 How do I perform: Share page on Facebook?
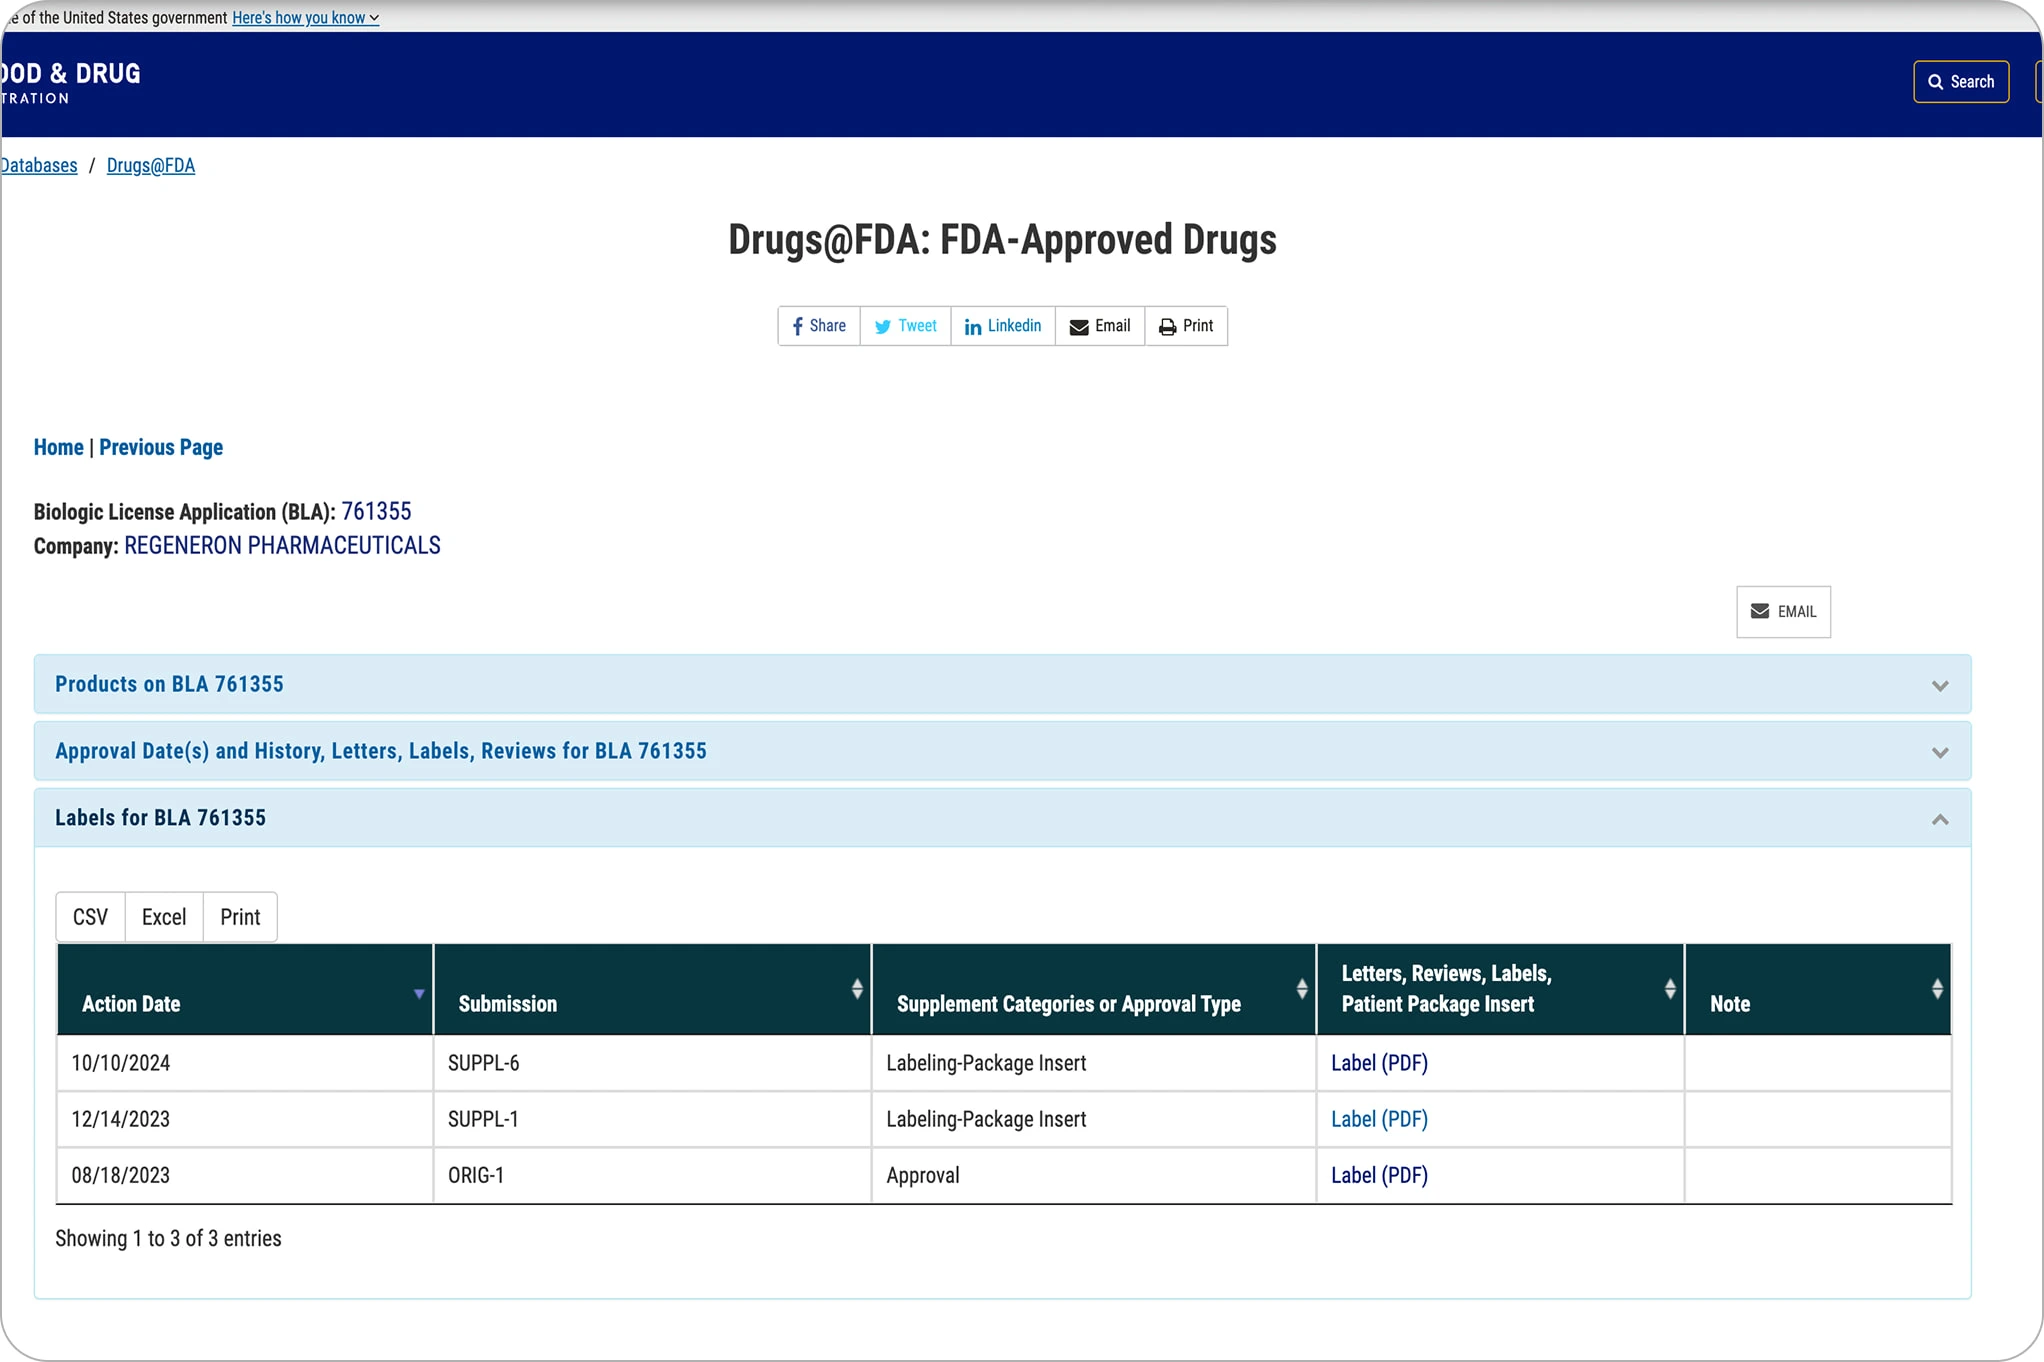[819, 326]
